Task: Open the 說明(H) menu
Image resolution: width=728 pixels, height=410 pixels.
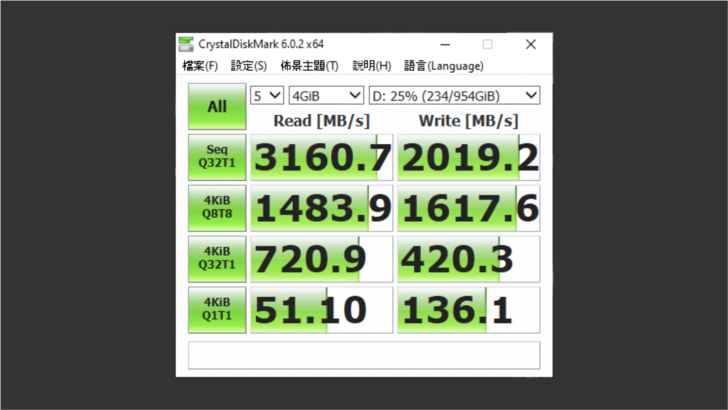Action: [x=371, y=66]
